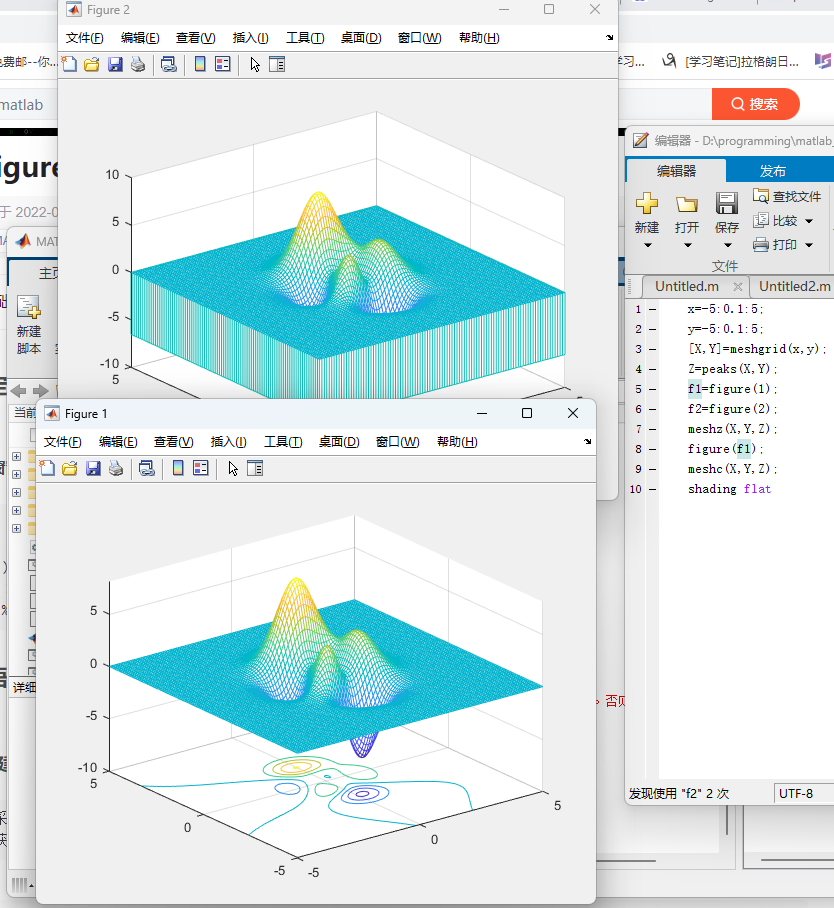Open 桌面(D) menu in Figure 2
This screenshot has width=834, height=908.
[361, 38]
